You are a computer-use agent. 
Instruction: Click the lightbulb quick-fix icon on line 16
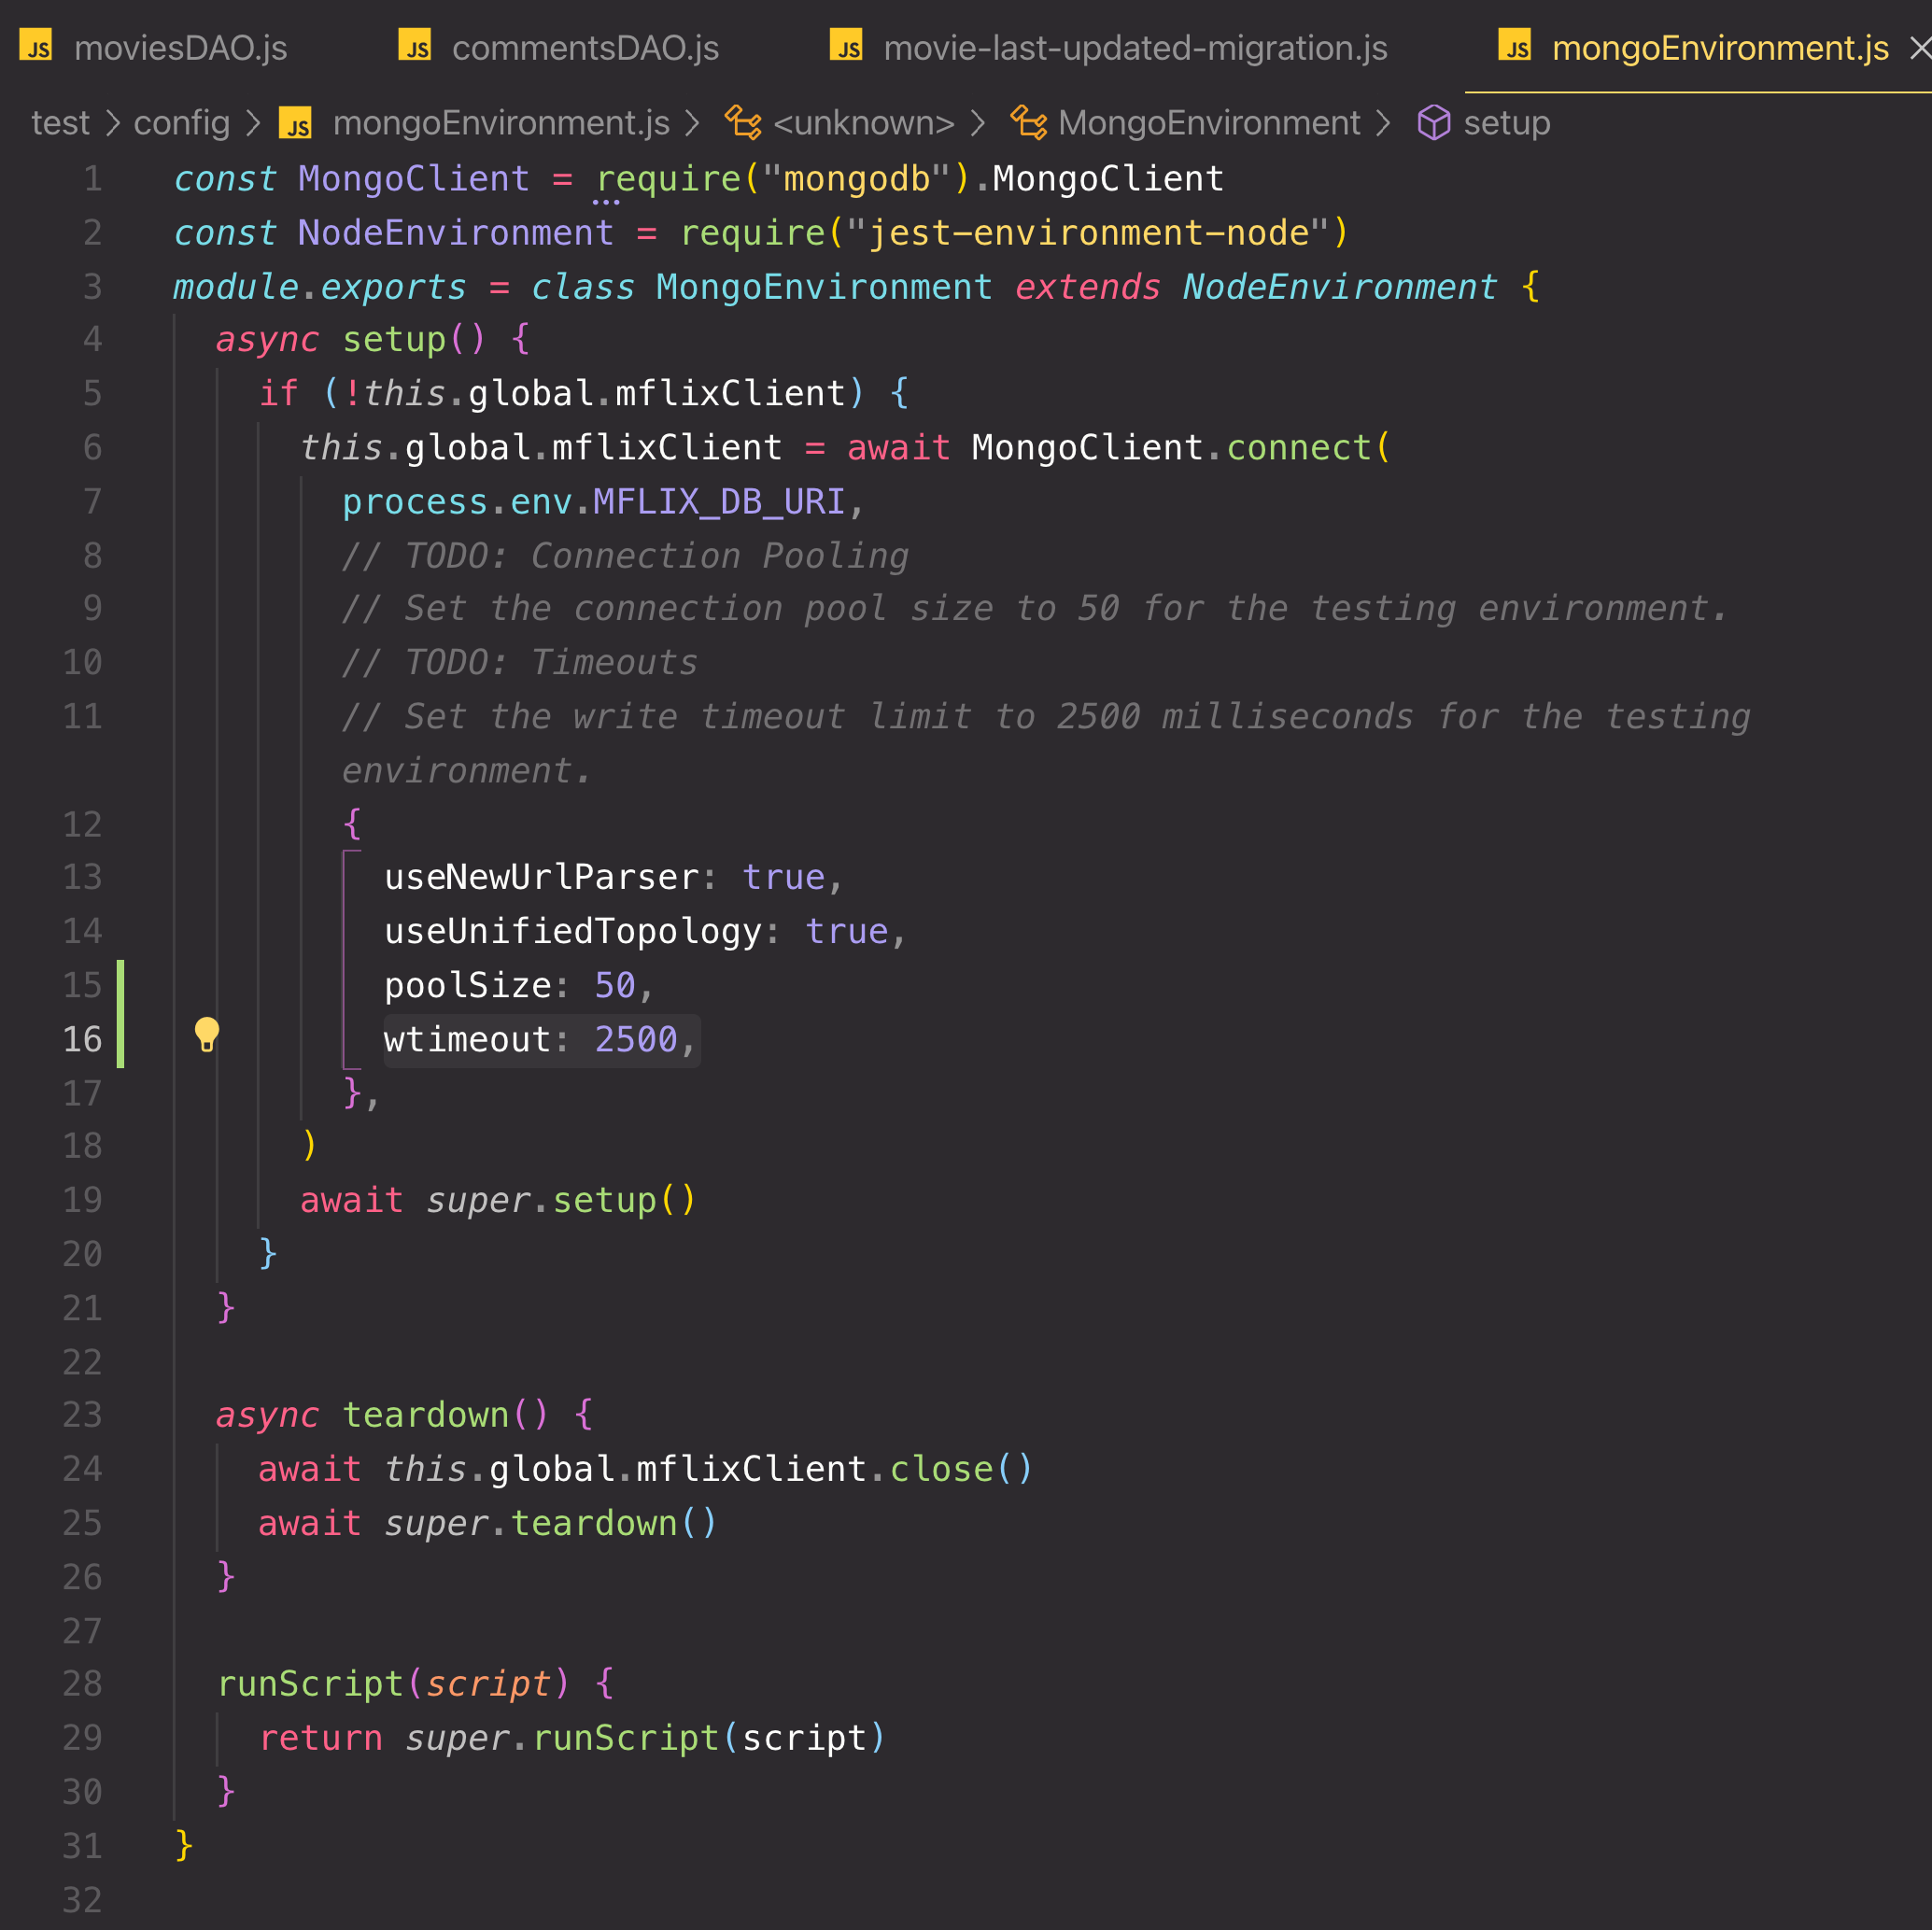[x=206, y=1034]
